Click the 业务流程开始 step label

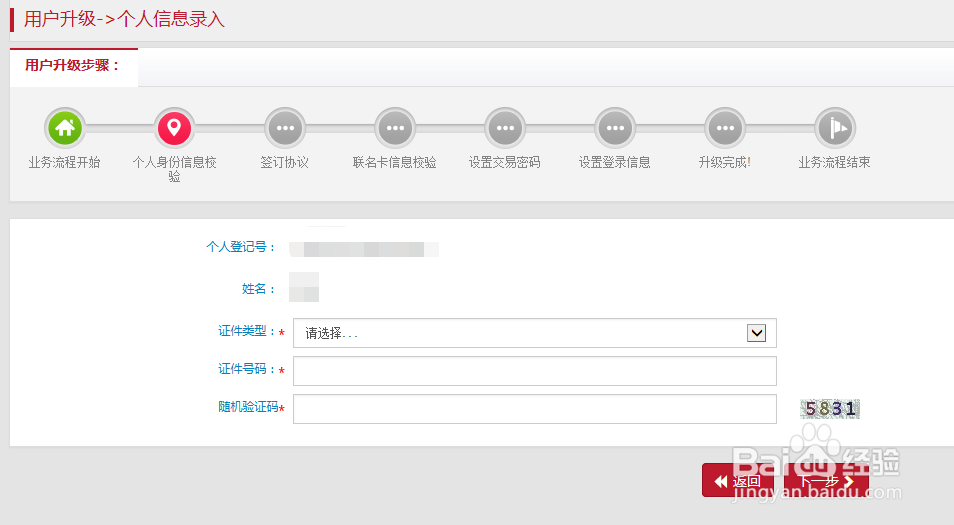[x=64, y=162]
